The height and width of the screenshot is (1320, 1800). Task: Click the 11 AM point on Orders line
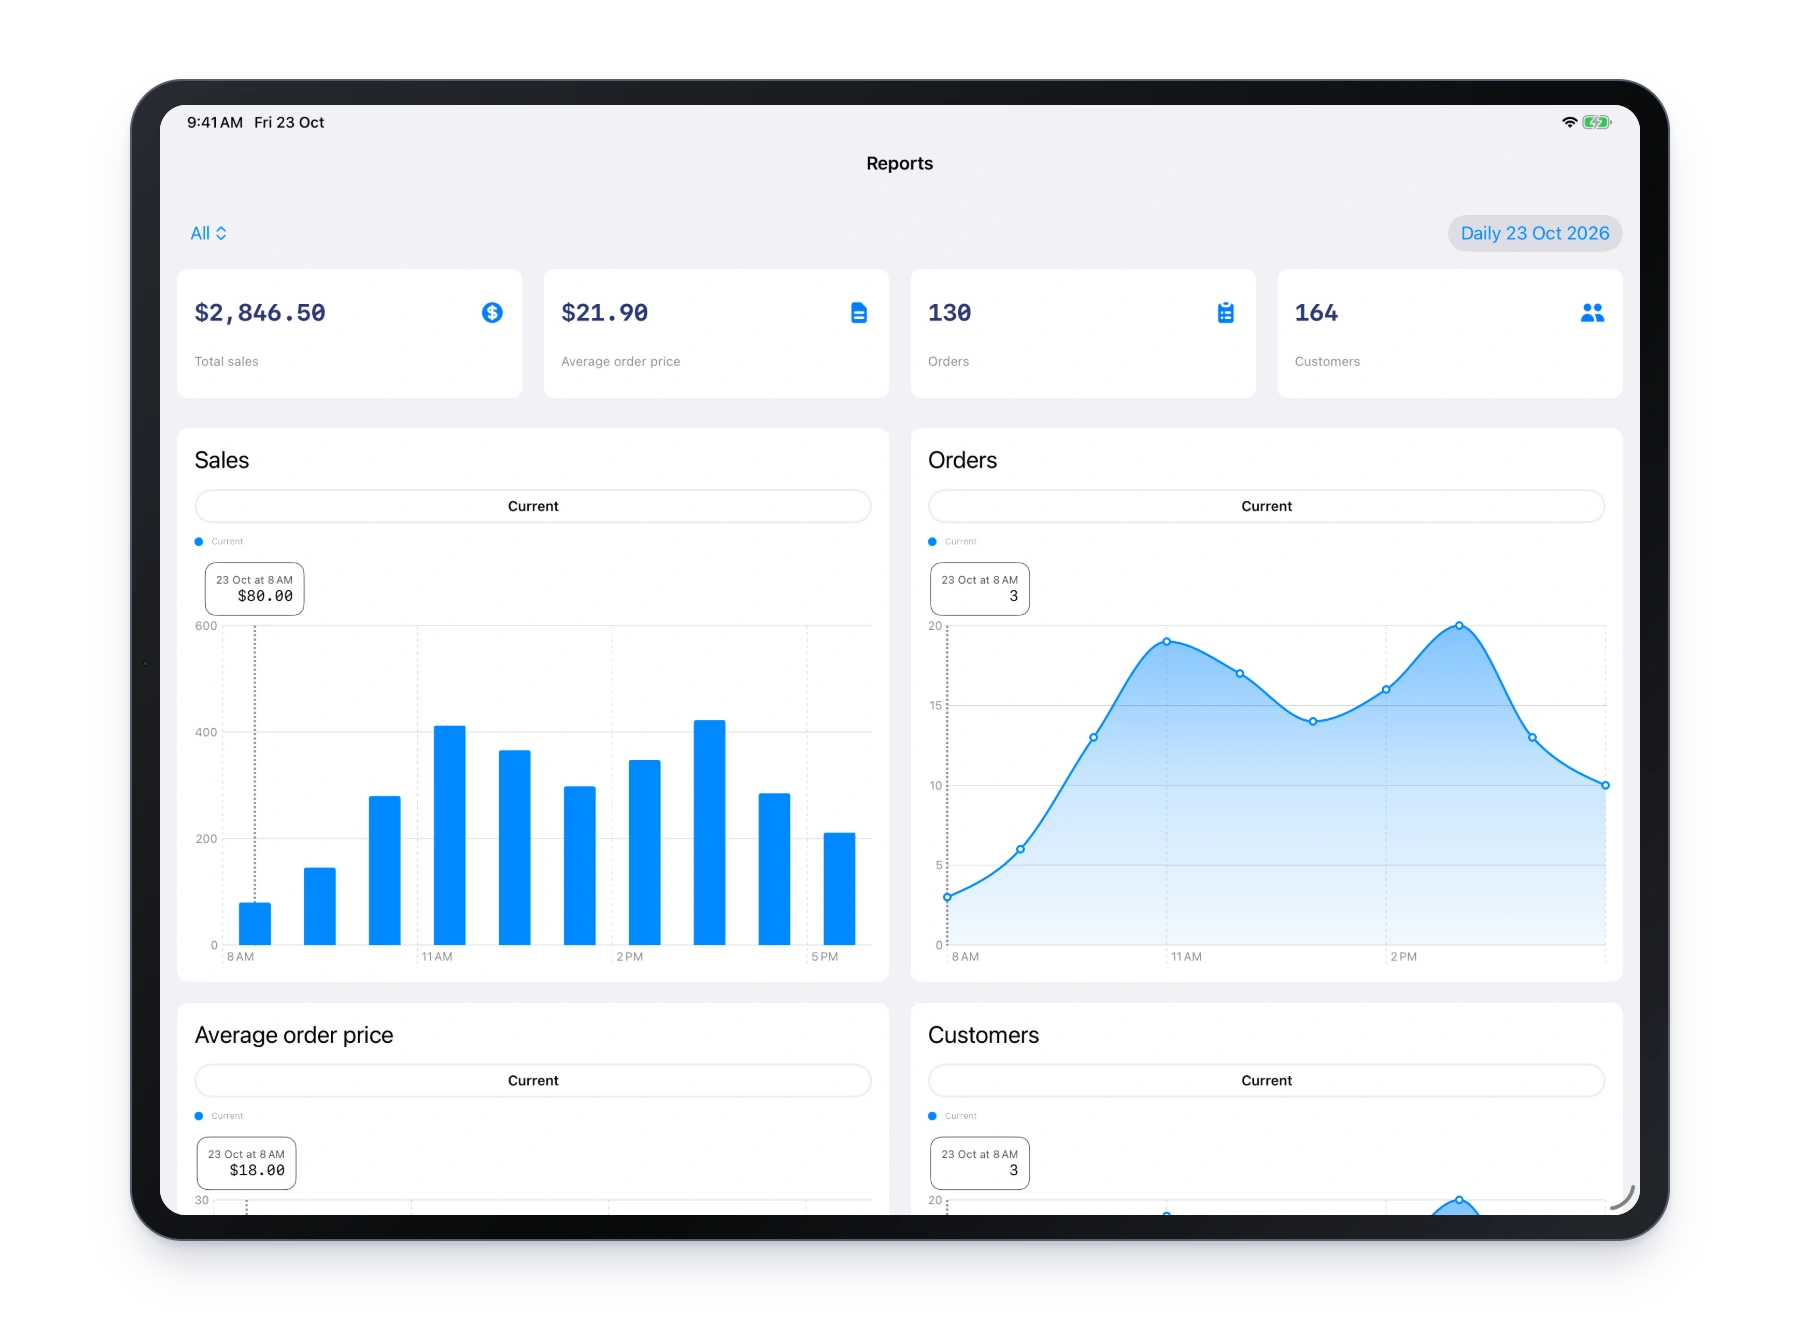pos(1166,641)
